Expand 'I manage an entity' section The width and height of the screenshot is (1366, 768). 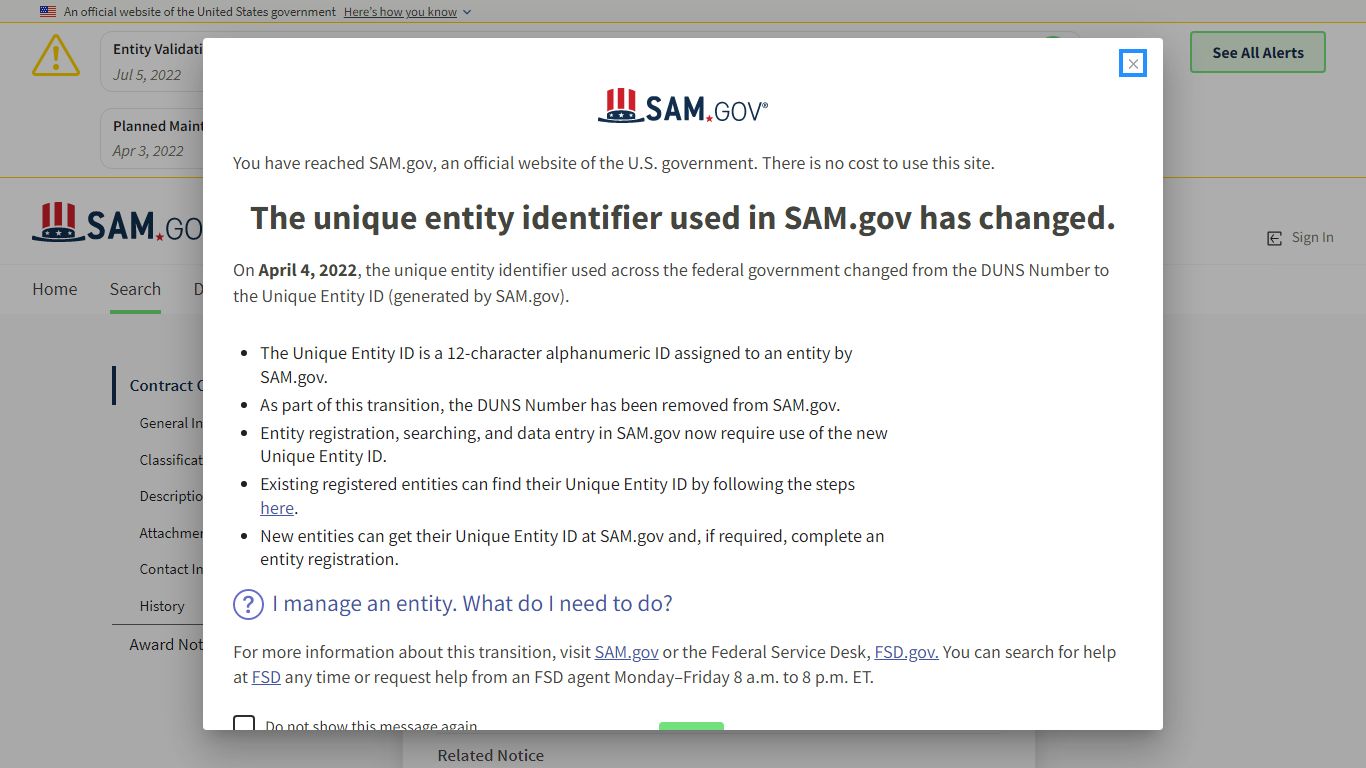[472, 604]
